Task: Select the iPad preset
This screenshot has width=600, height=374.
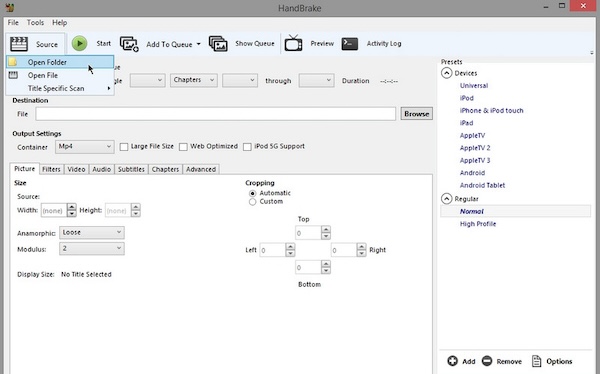Action: pos(466,123)
